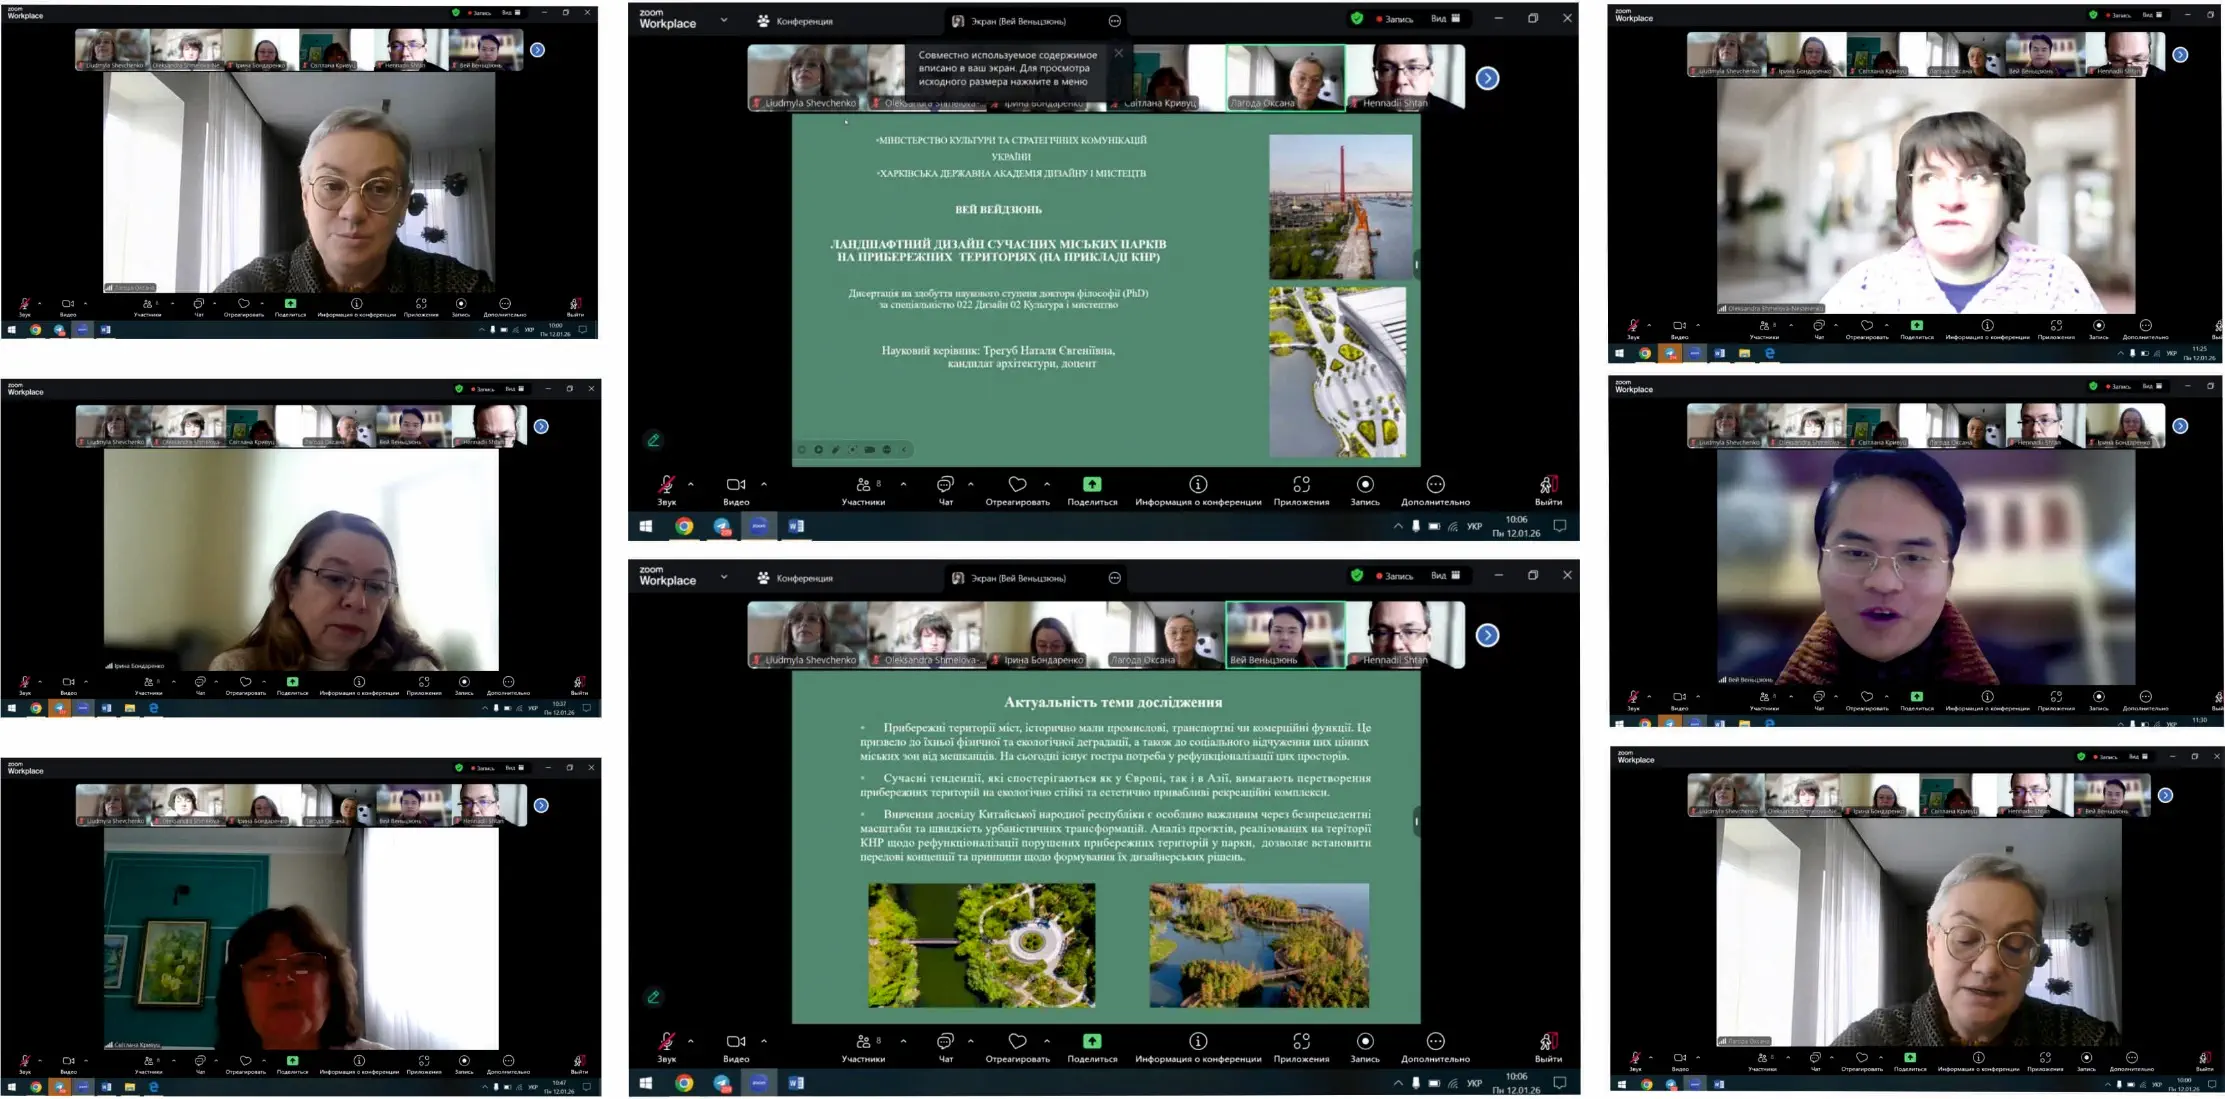The image size is (2225, 1099).
Task: Click Отреагировать heart in Актуальність-slide window
Action: point(1017,1043)
